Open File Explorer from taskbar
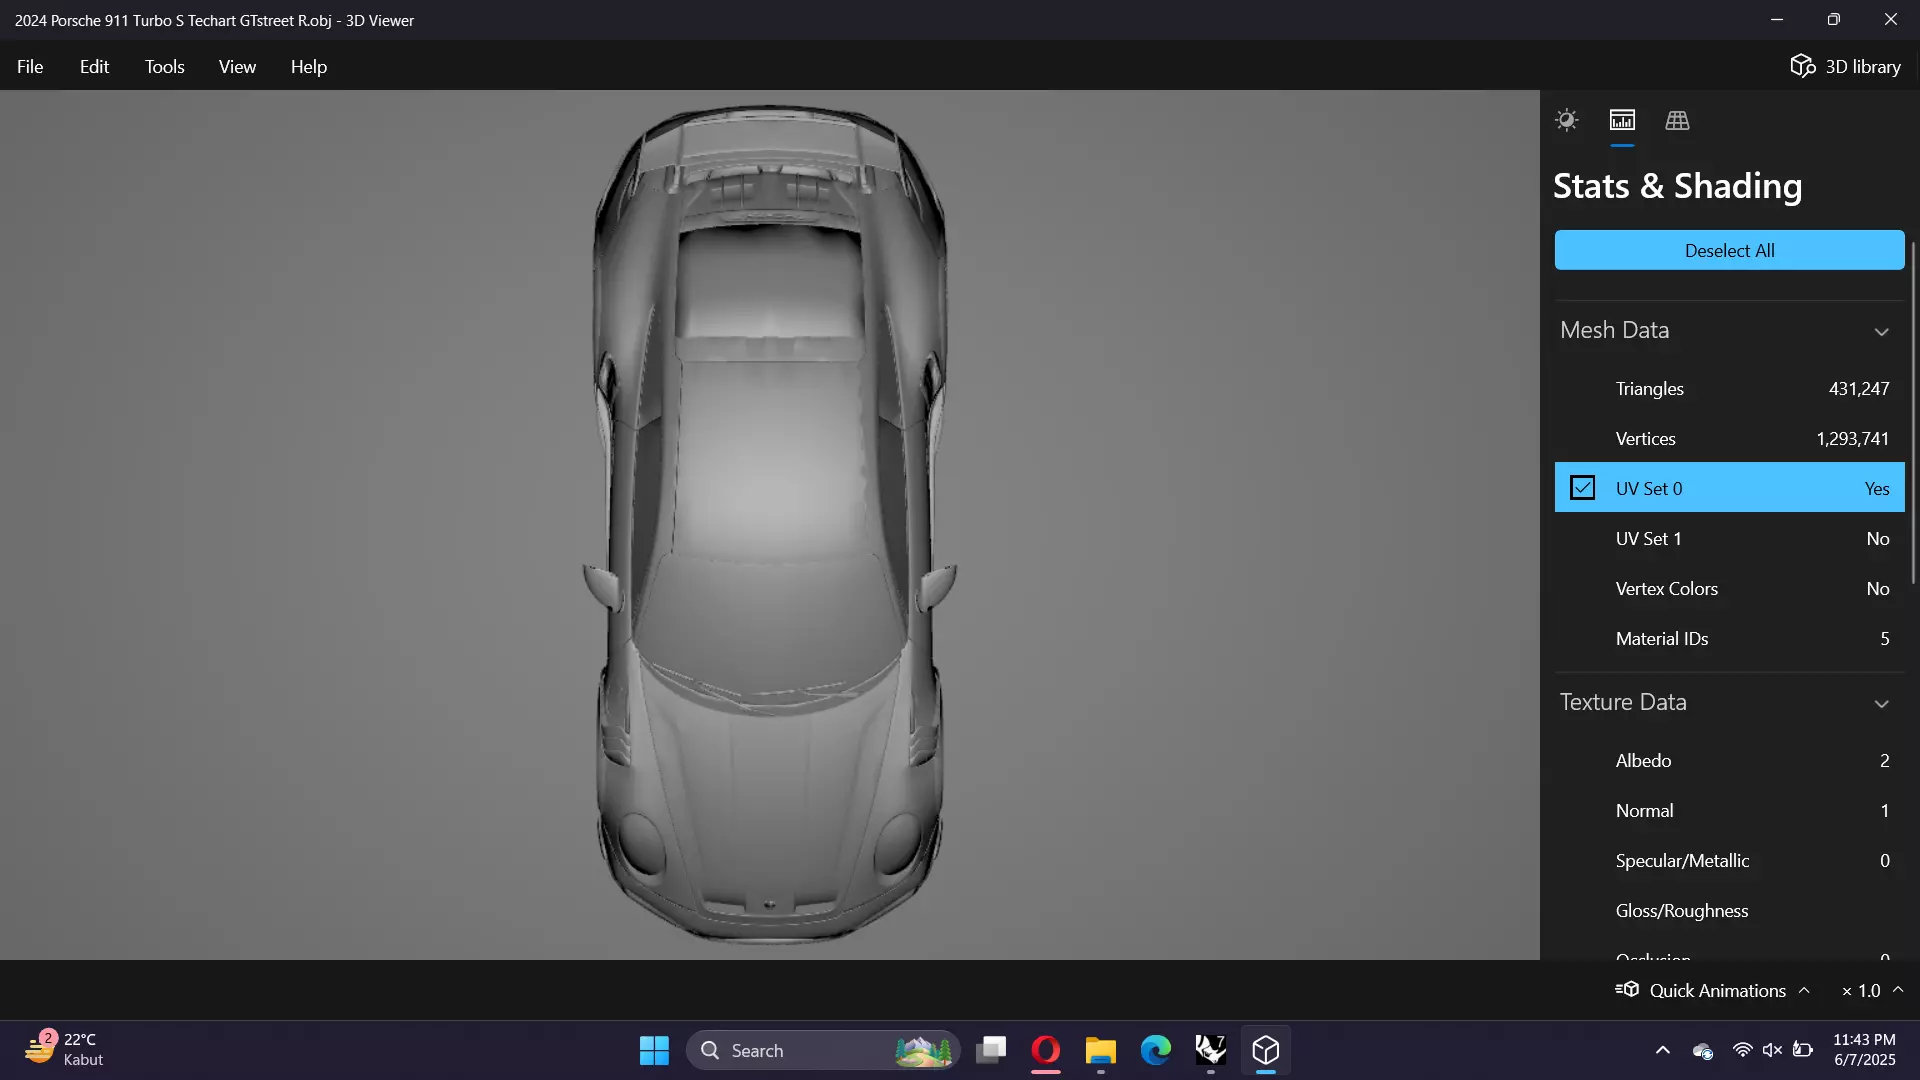The height and width of the screenshot is (1080, 1920). 1101,1050
